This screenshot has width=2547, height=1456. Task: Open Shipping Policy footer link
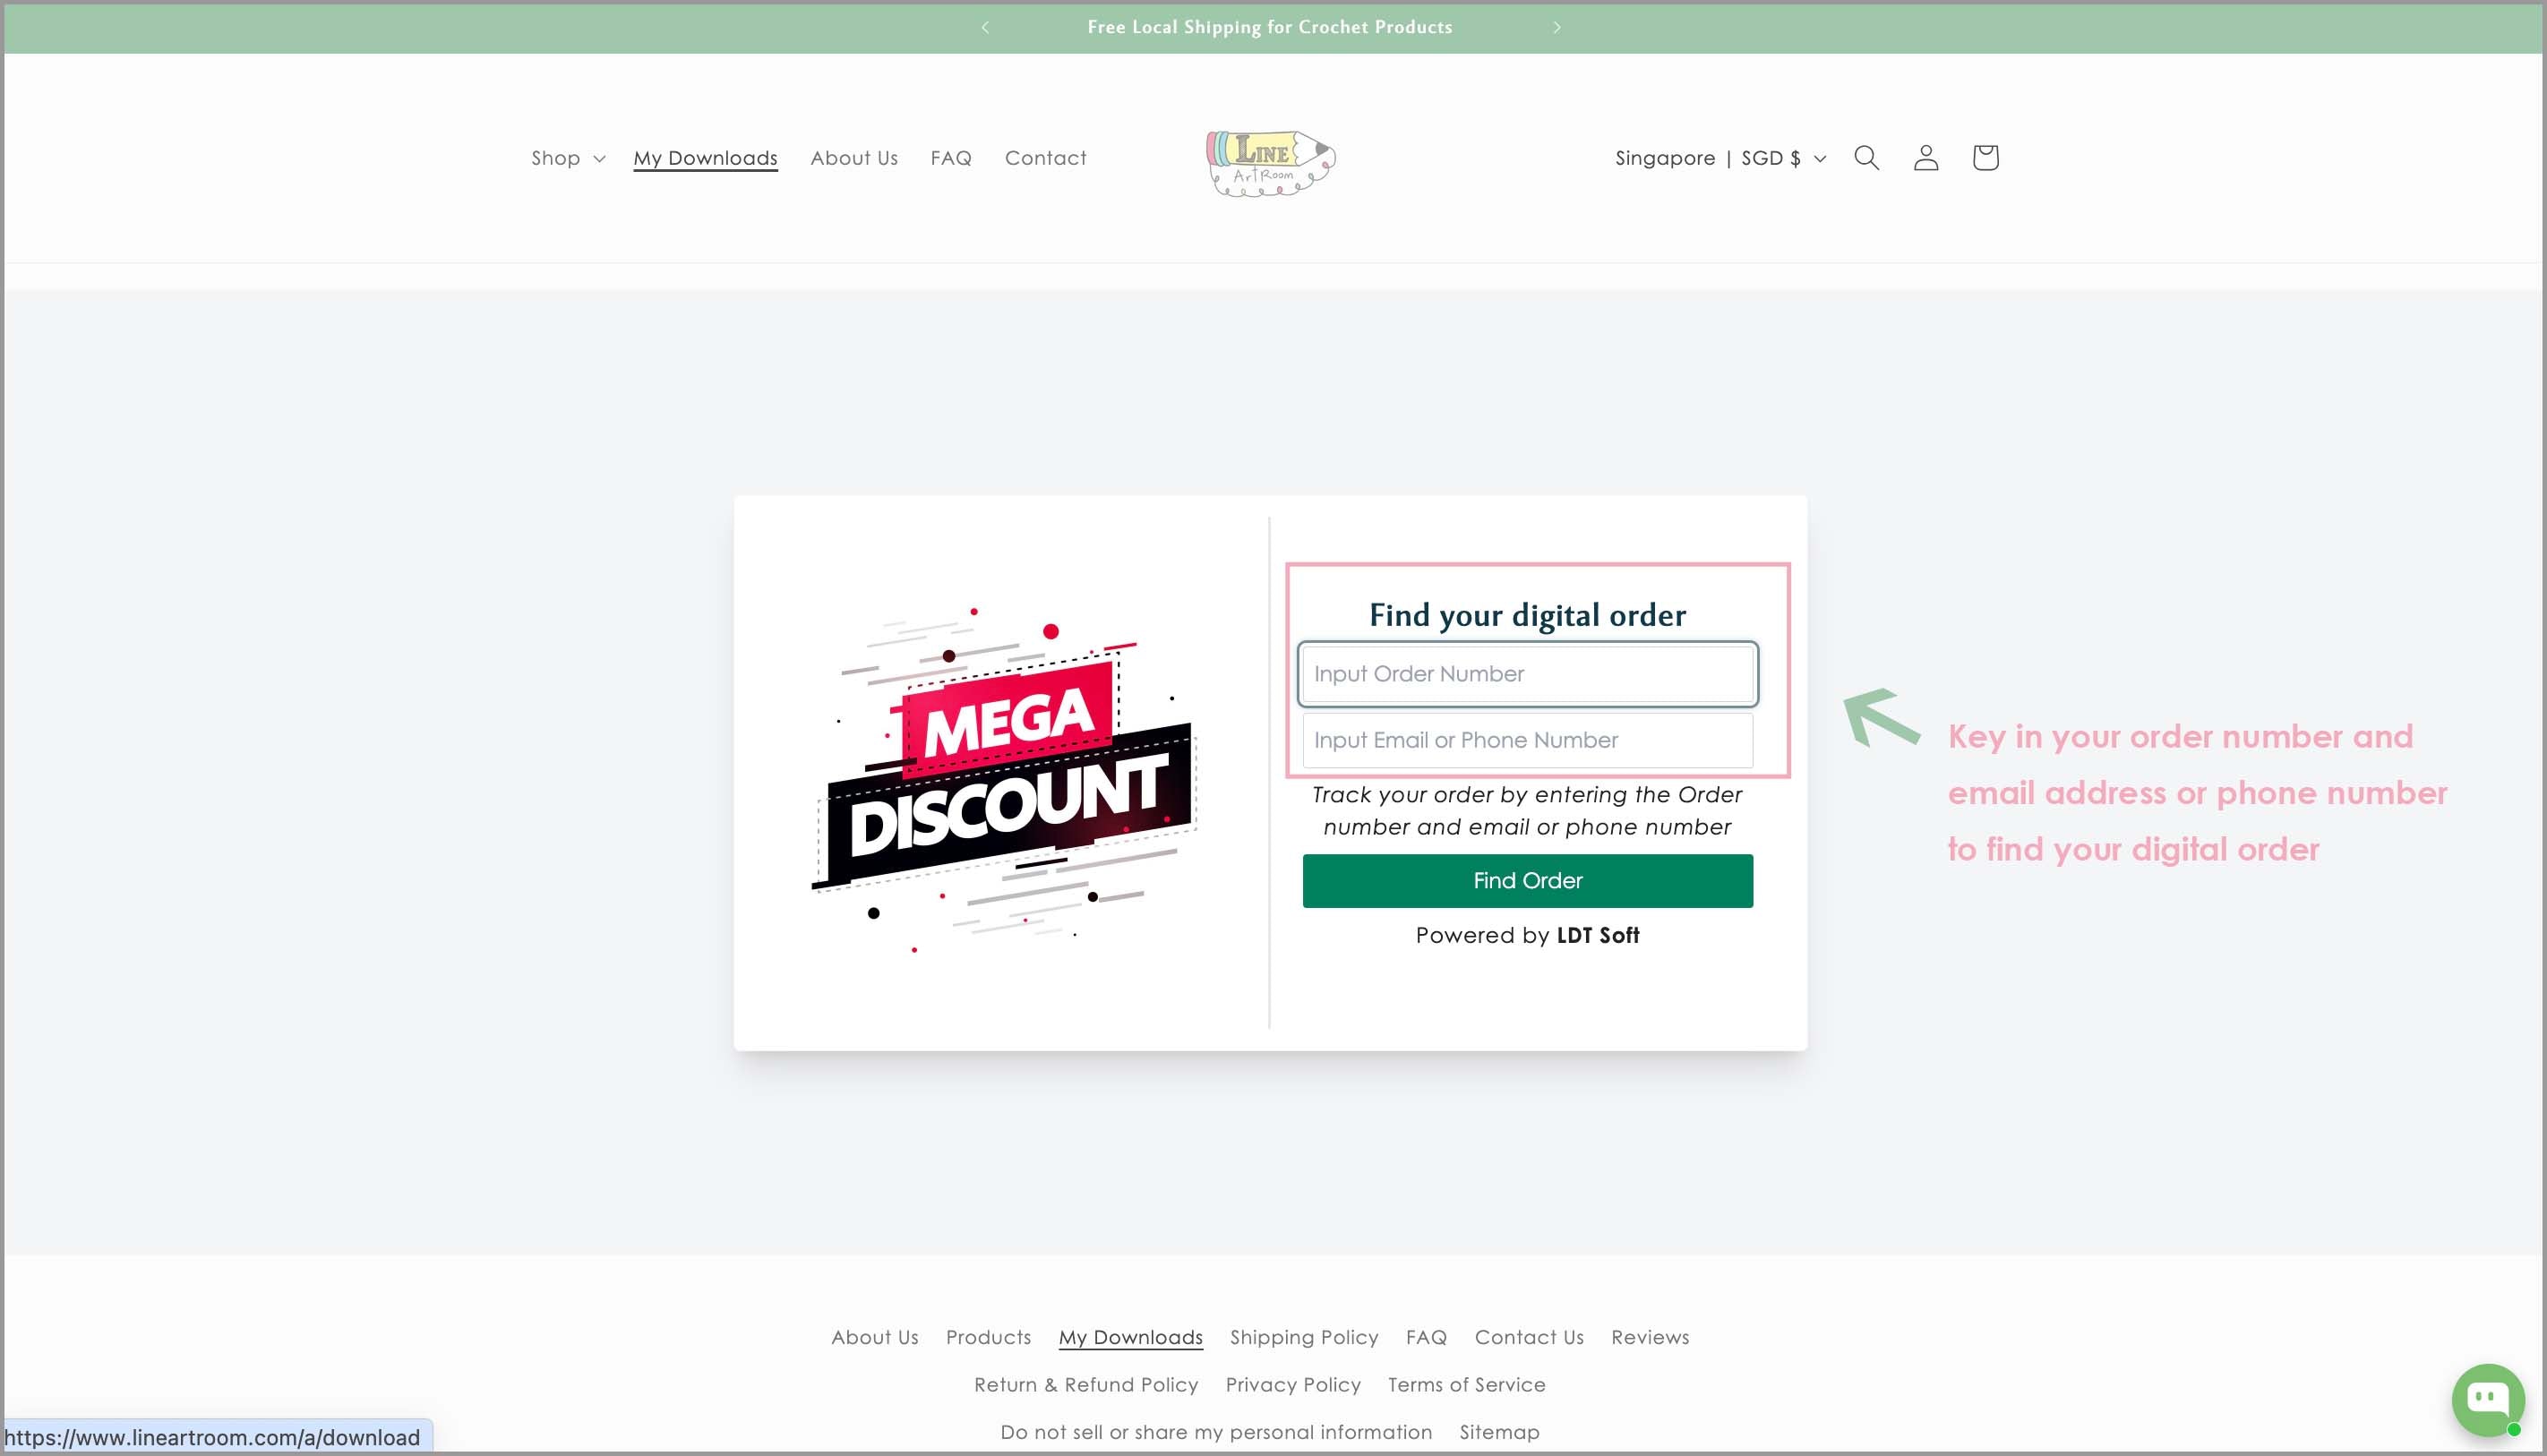[x=1303, y=1337]
